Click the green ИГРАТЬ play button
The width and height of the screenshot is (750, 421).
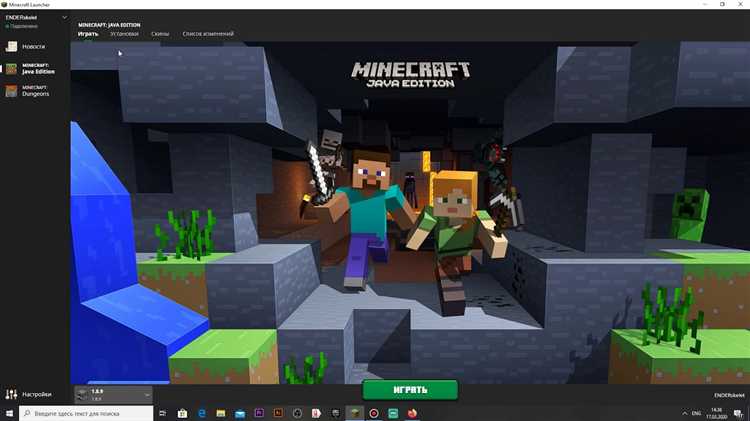[x=410, y=390]
